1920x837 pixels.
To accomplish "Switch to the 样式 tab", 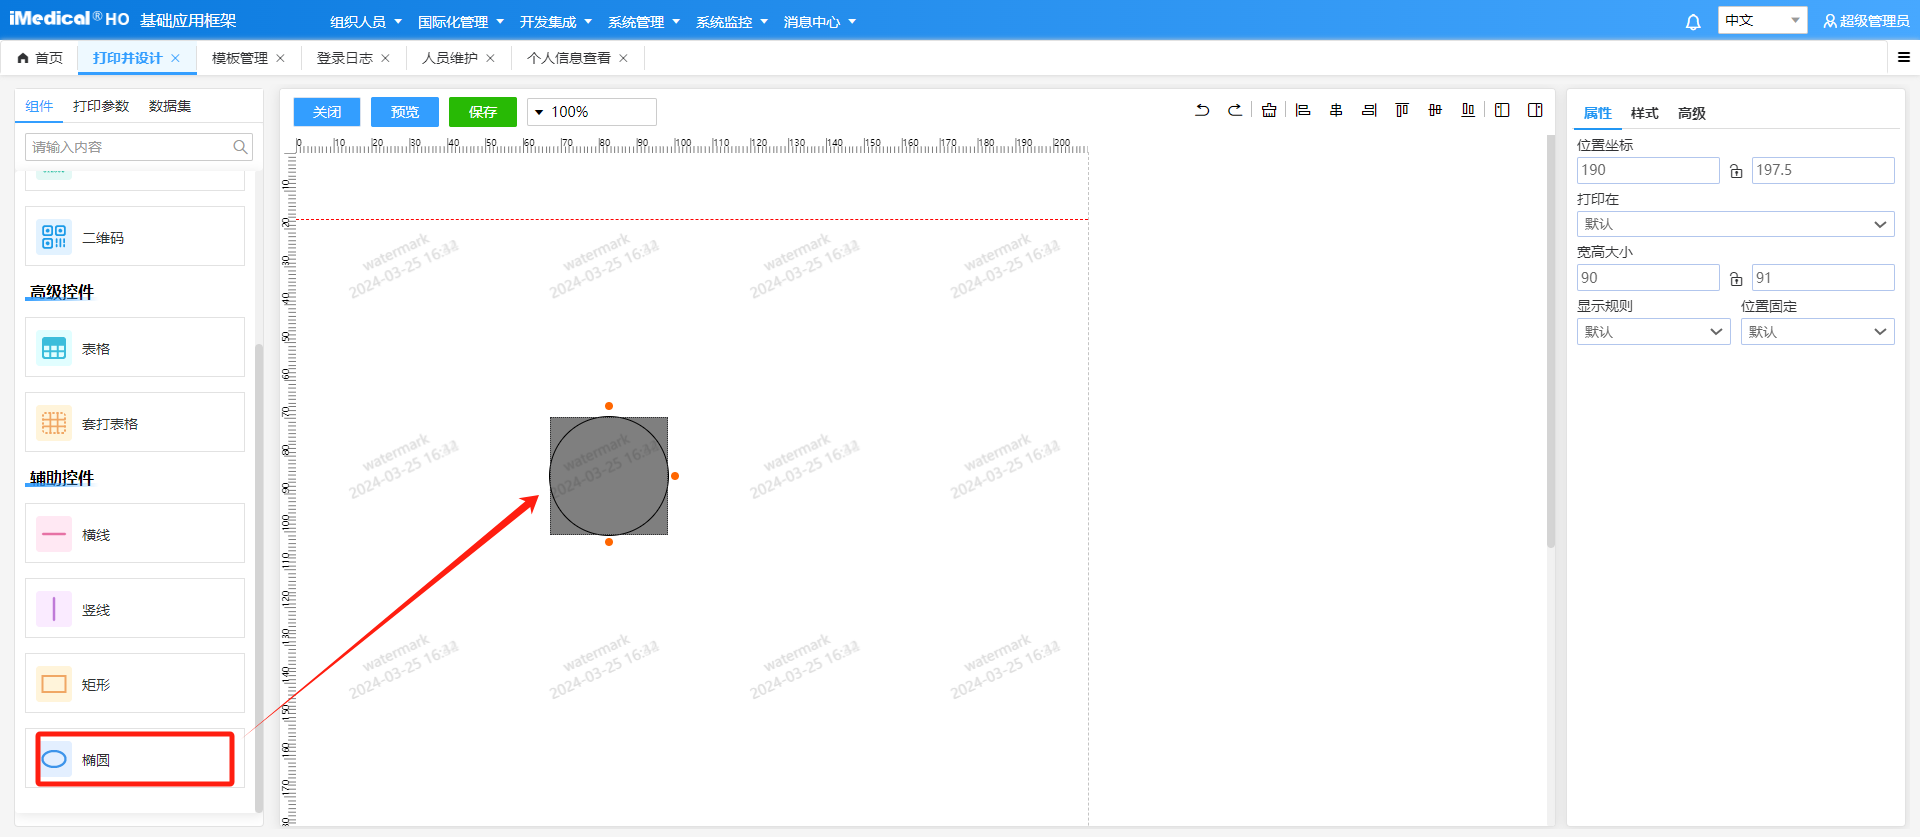I will (1644, 113).
